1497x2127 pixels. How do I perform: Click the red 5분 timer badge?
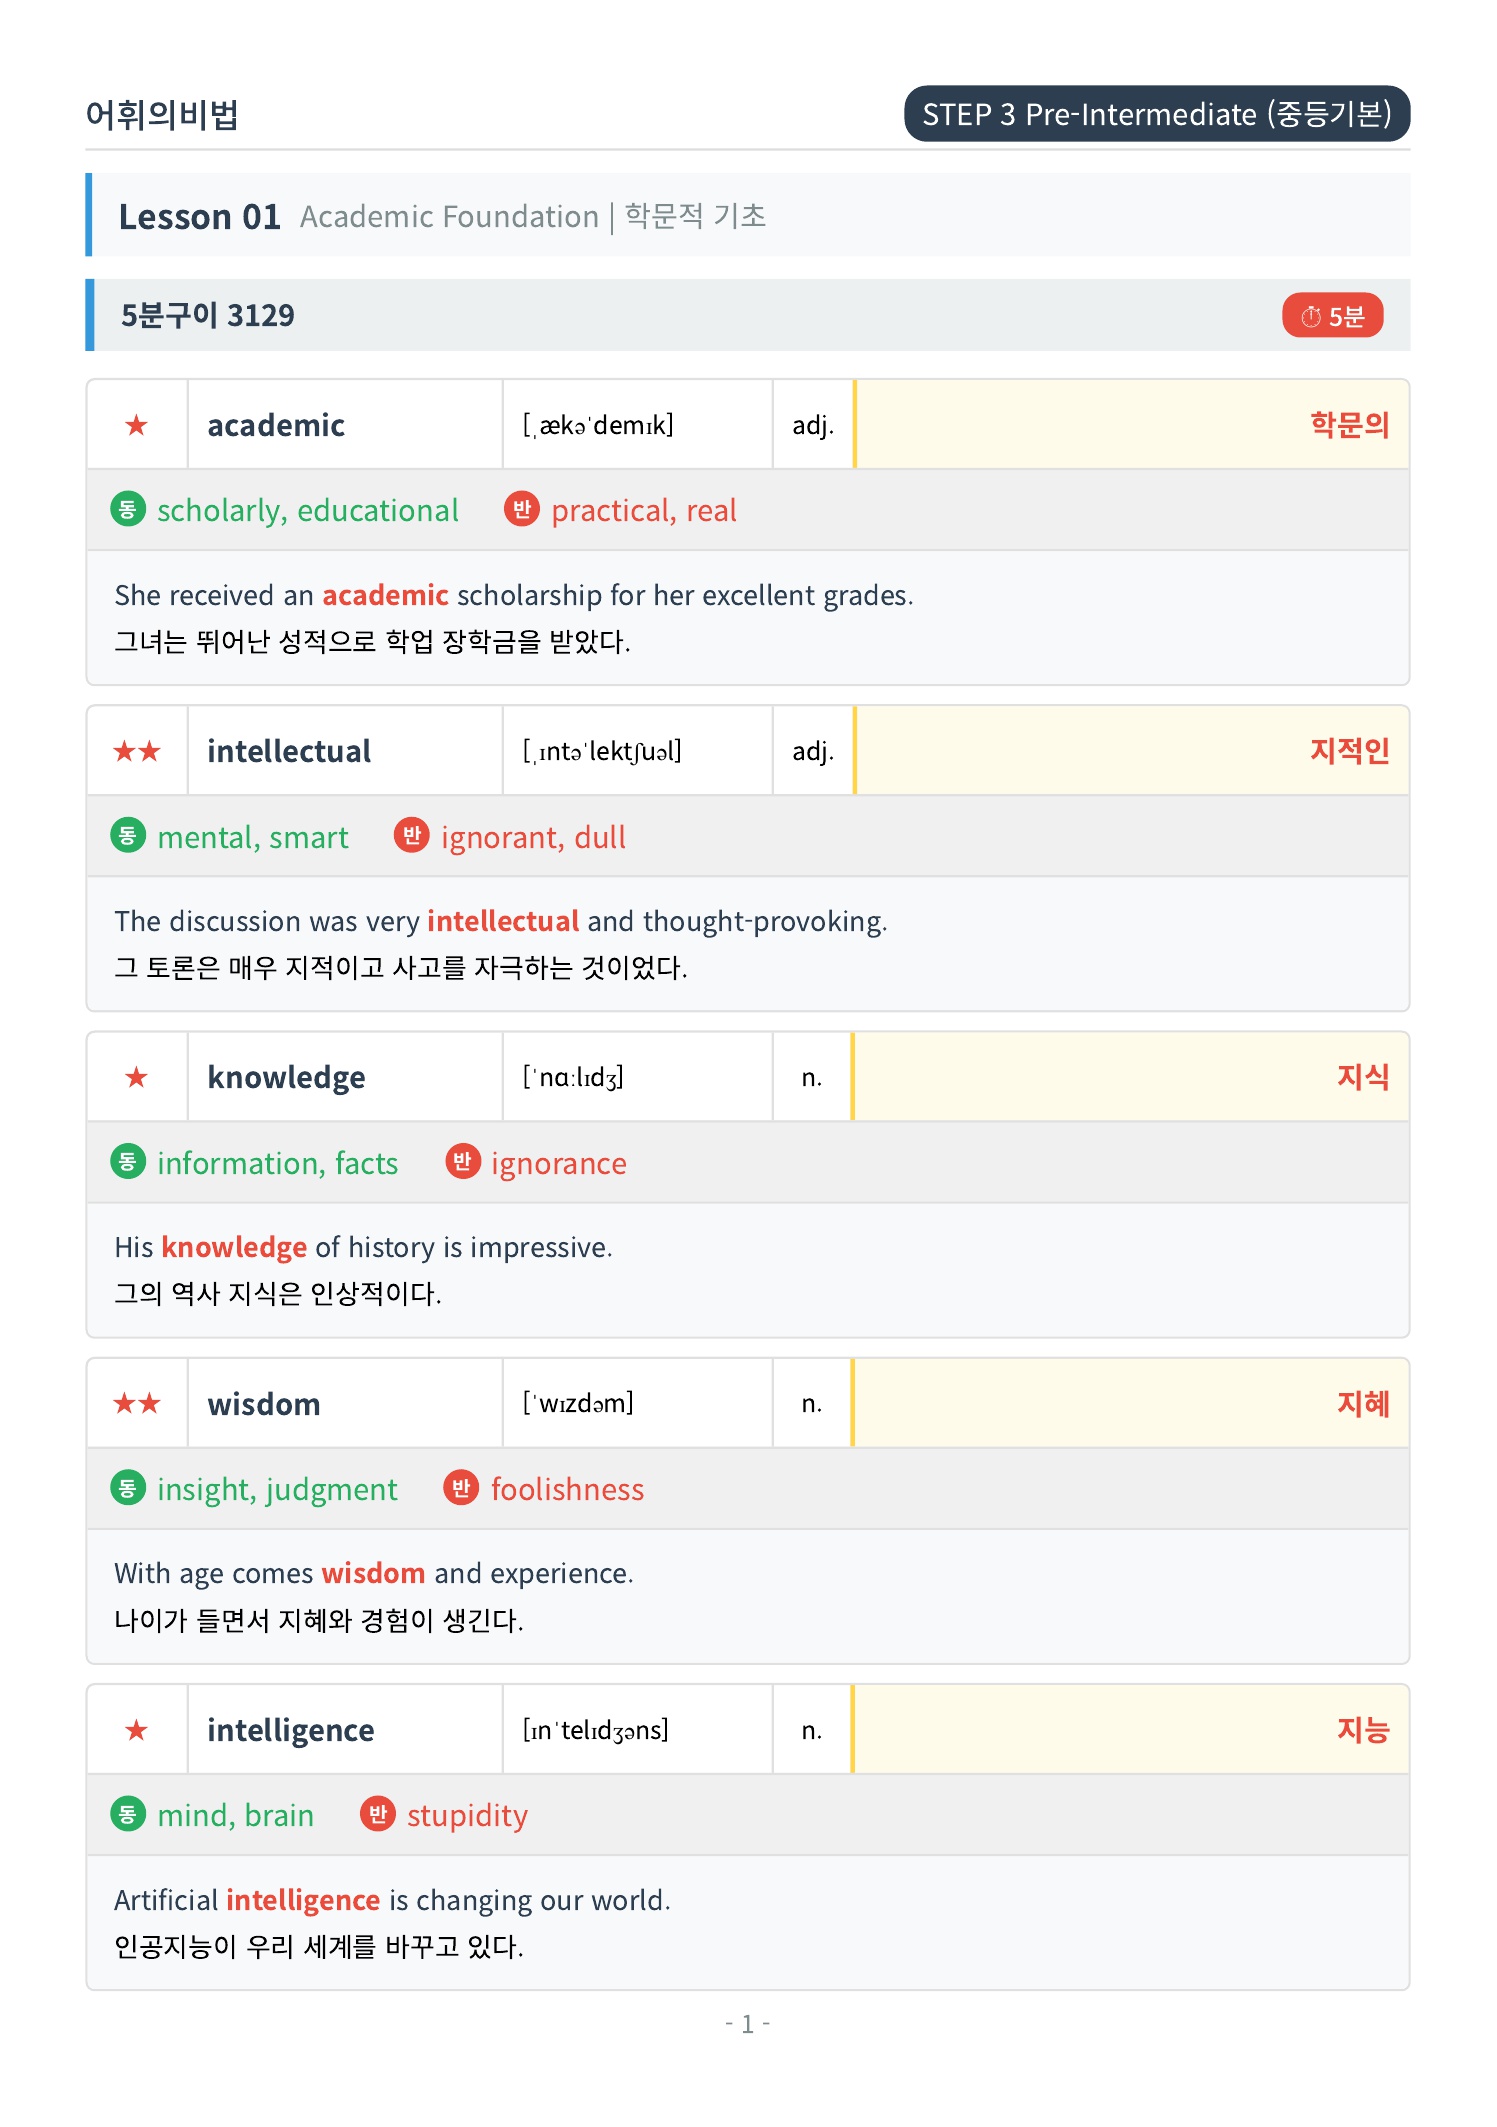(x=1331, y=316)
